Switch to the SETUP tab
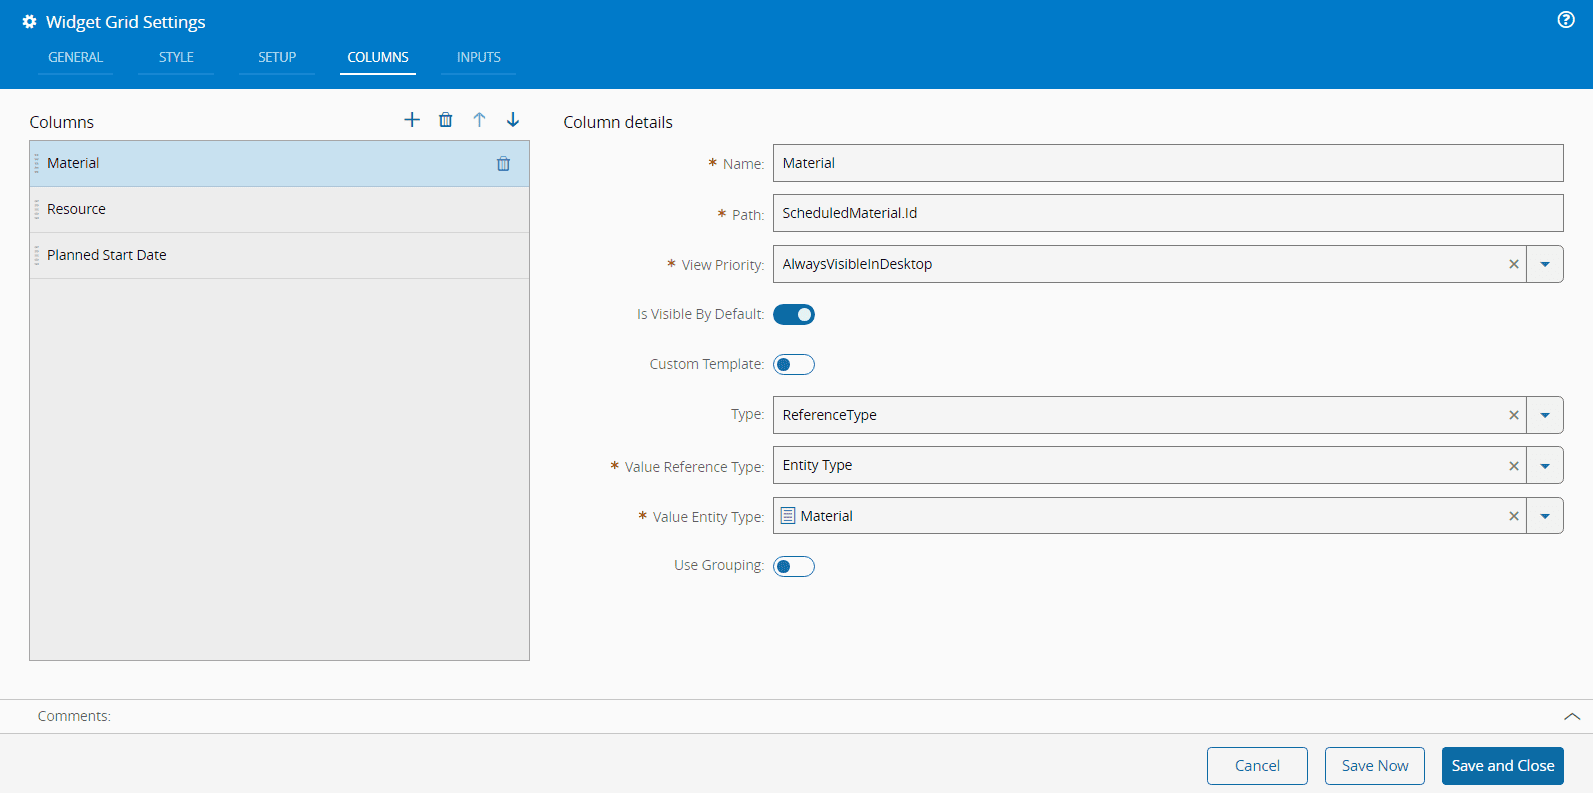Screen dimensions: 1593x793 [x=277, y=57]
